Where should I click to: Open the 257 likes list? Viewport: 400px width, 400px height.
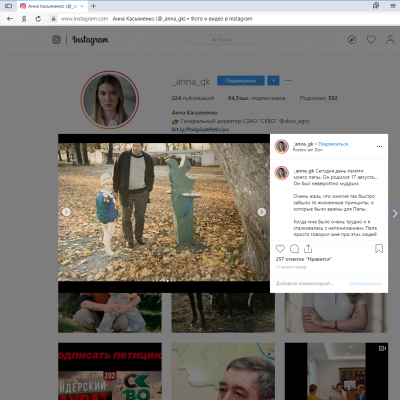pos(304,259)
